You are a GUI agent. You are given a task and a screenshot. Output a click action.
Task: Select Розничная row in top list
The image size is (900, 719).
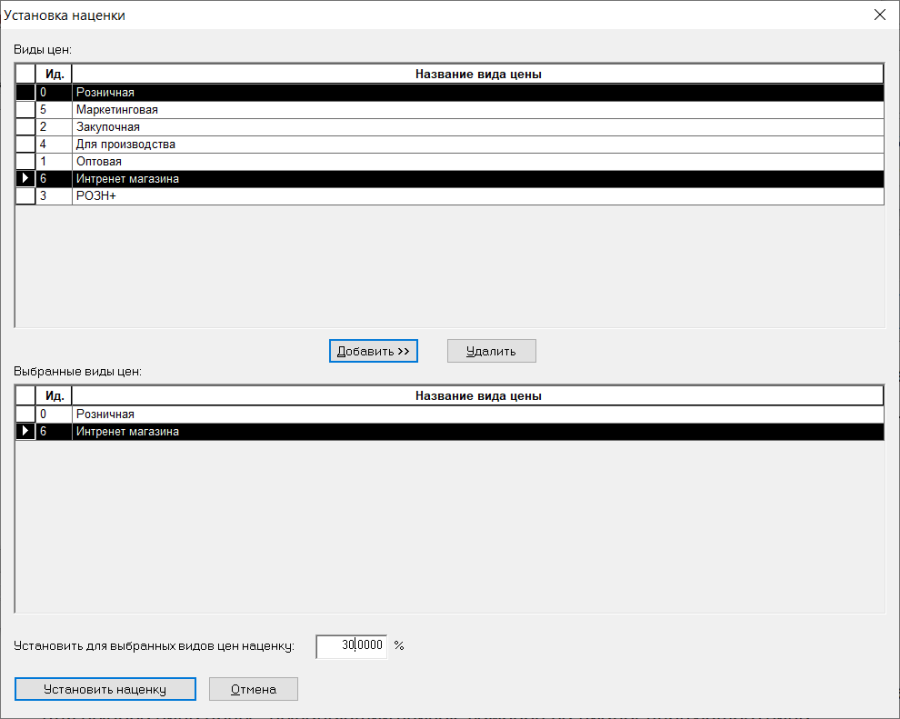449,92
